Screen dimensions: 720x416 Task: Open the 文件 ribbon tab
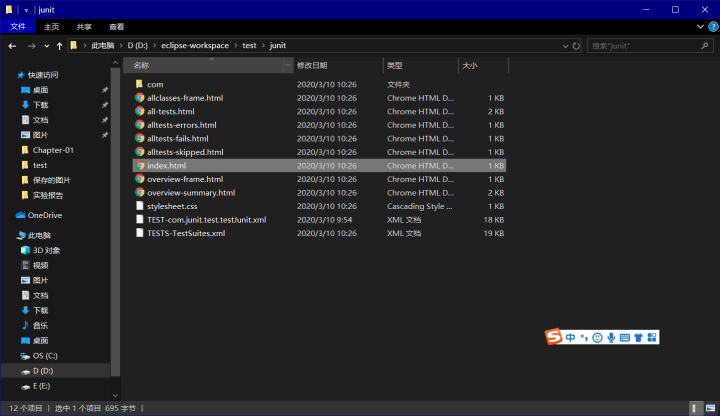[18, 27]
